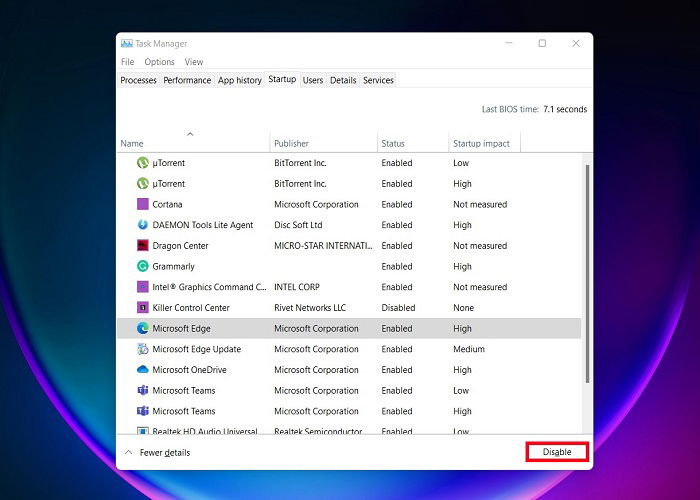The width and height of the screenshot is (700, 500).
Task: Click Not measured impact in the Cortana row
Action: click(480, 204)
